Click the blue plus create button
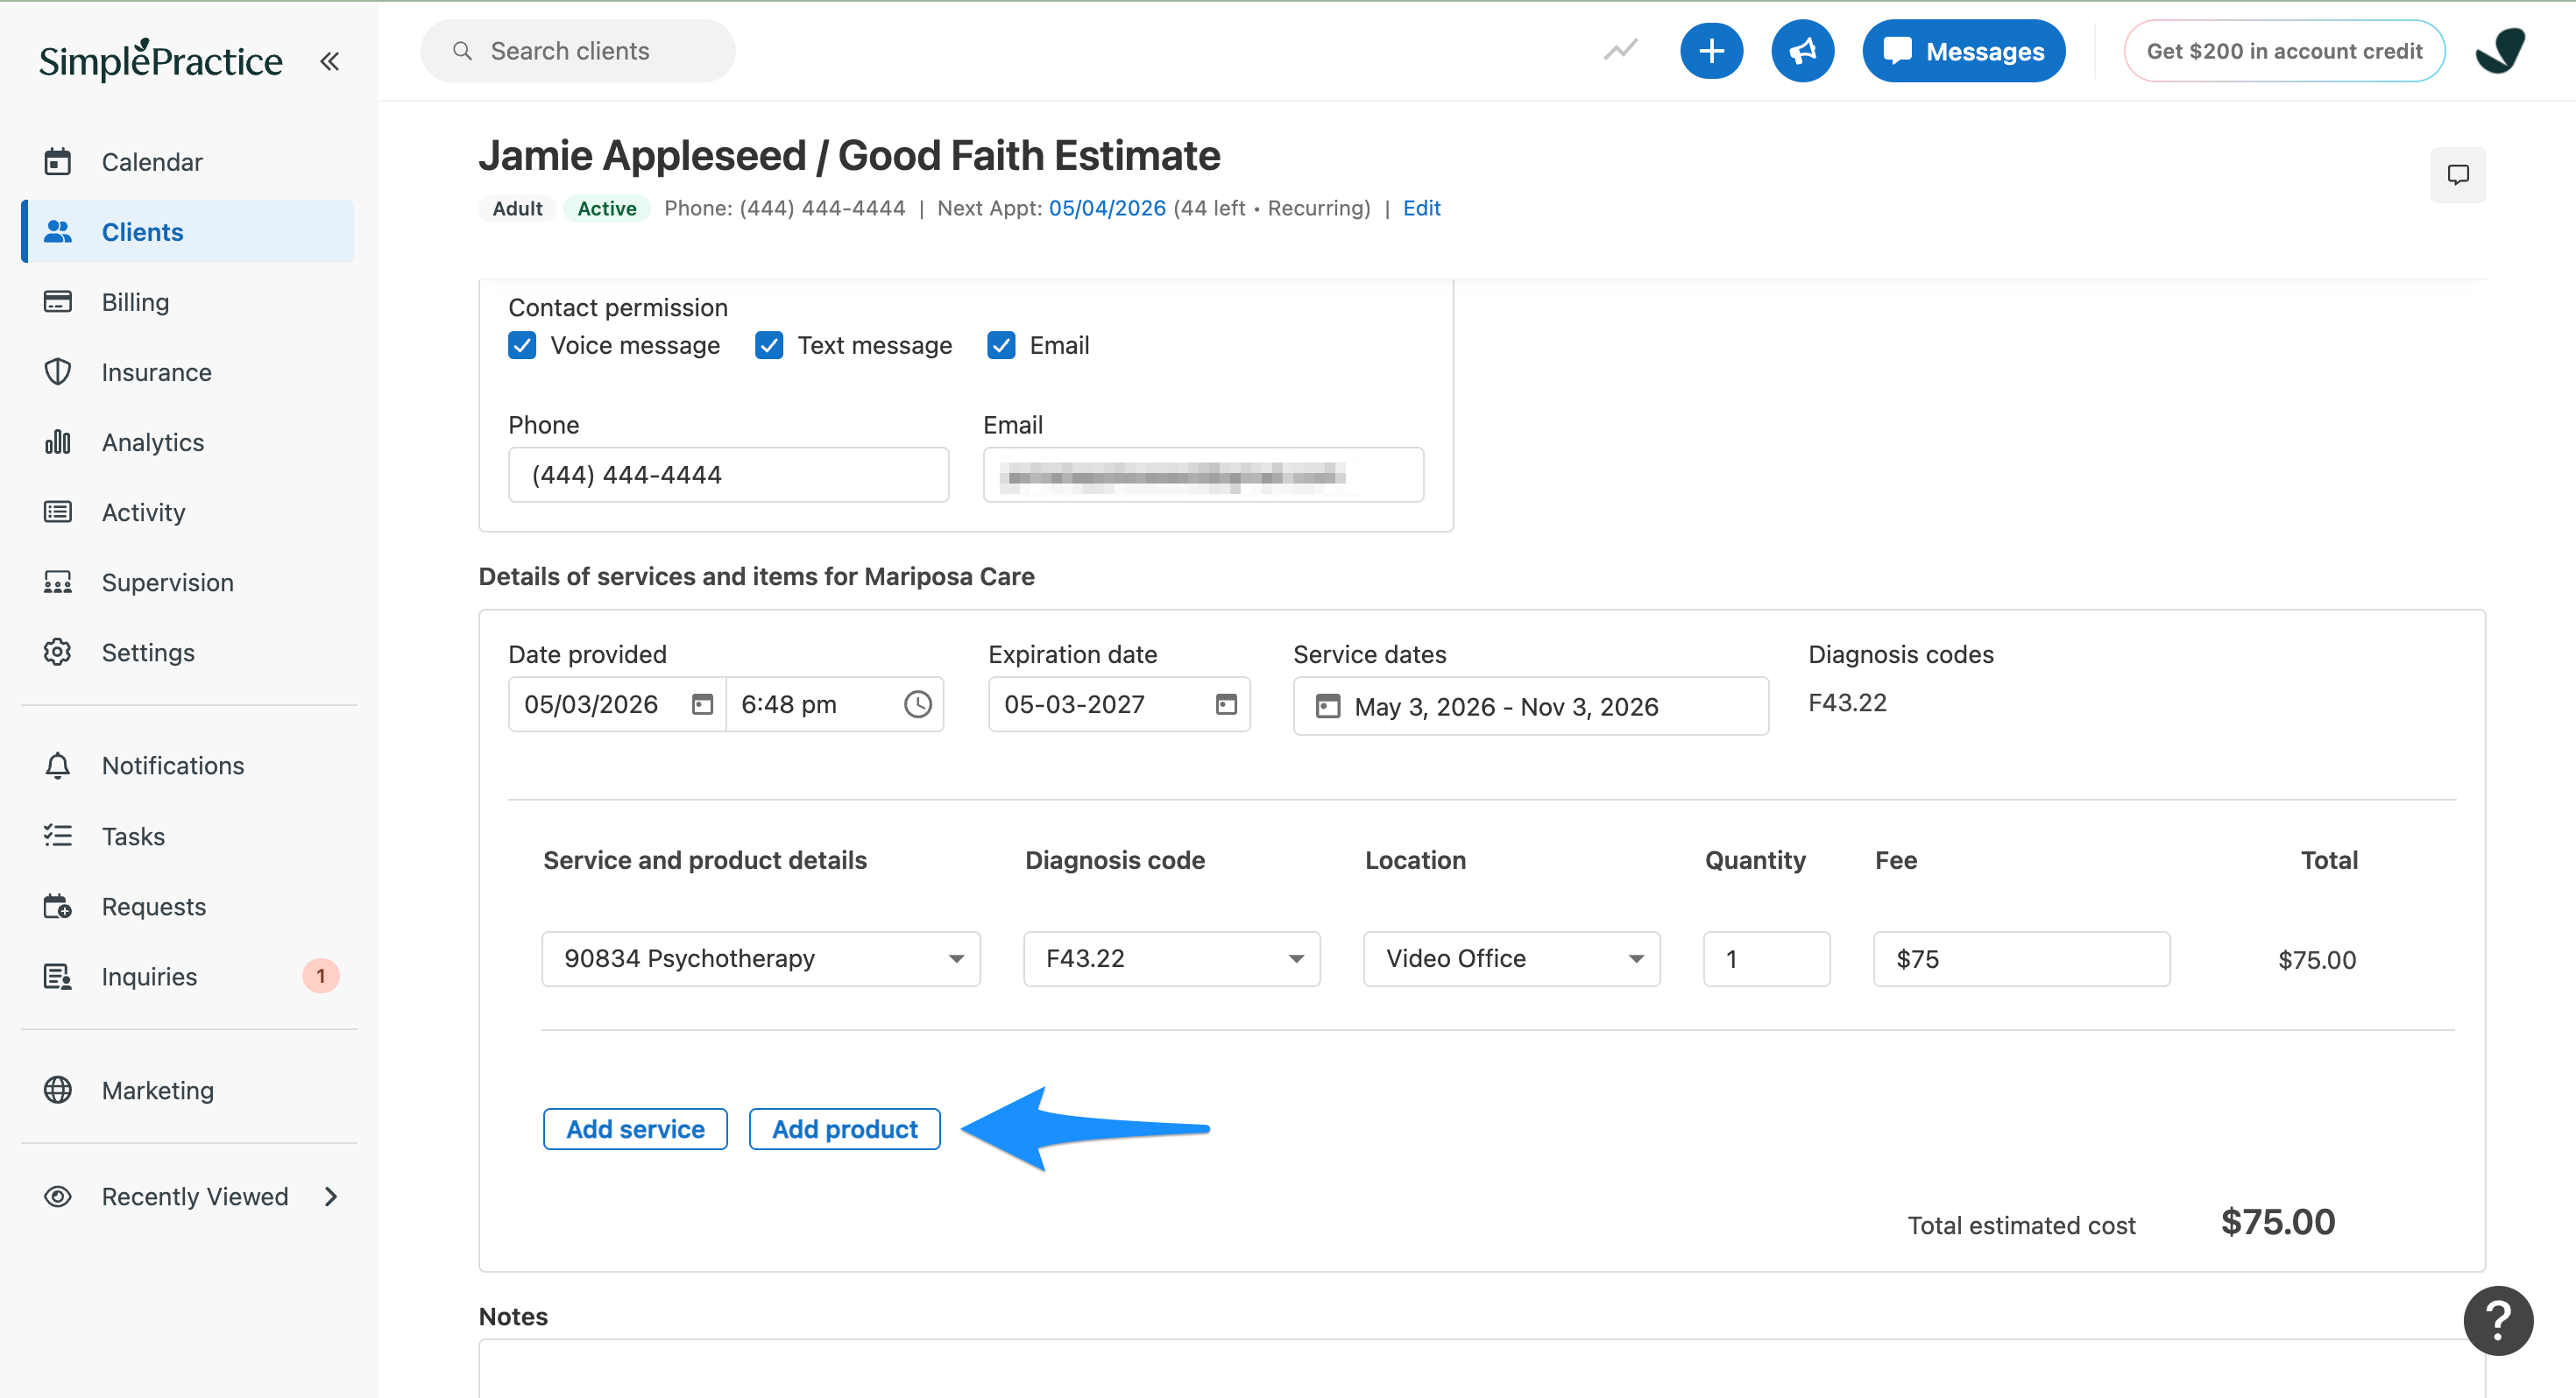This screenshot has width=2576, height=1398. point(1711,50)
